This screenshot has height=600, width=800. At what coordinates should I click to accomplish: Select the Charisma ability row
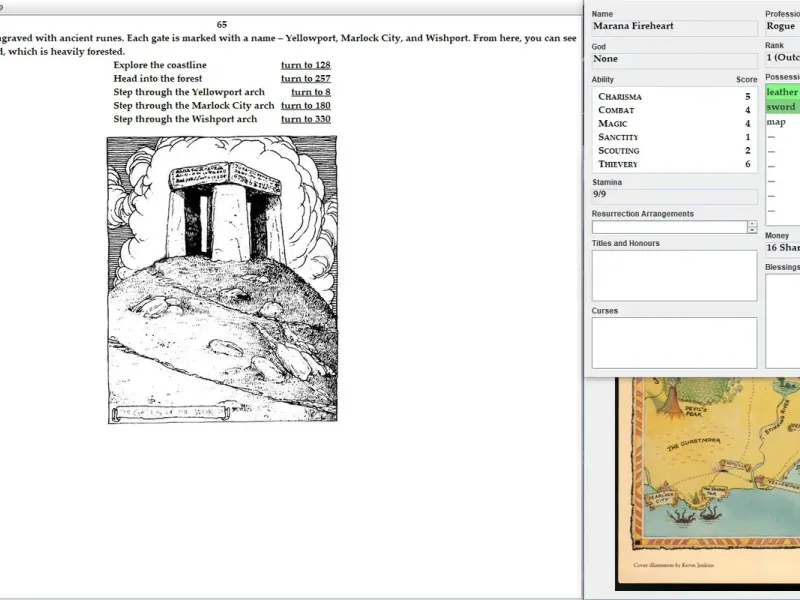pyautogui.click(x=674, y=96)
